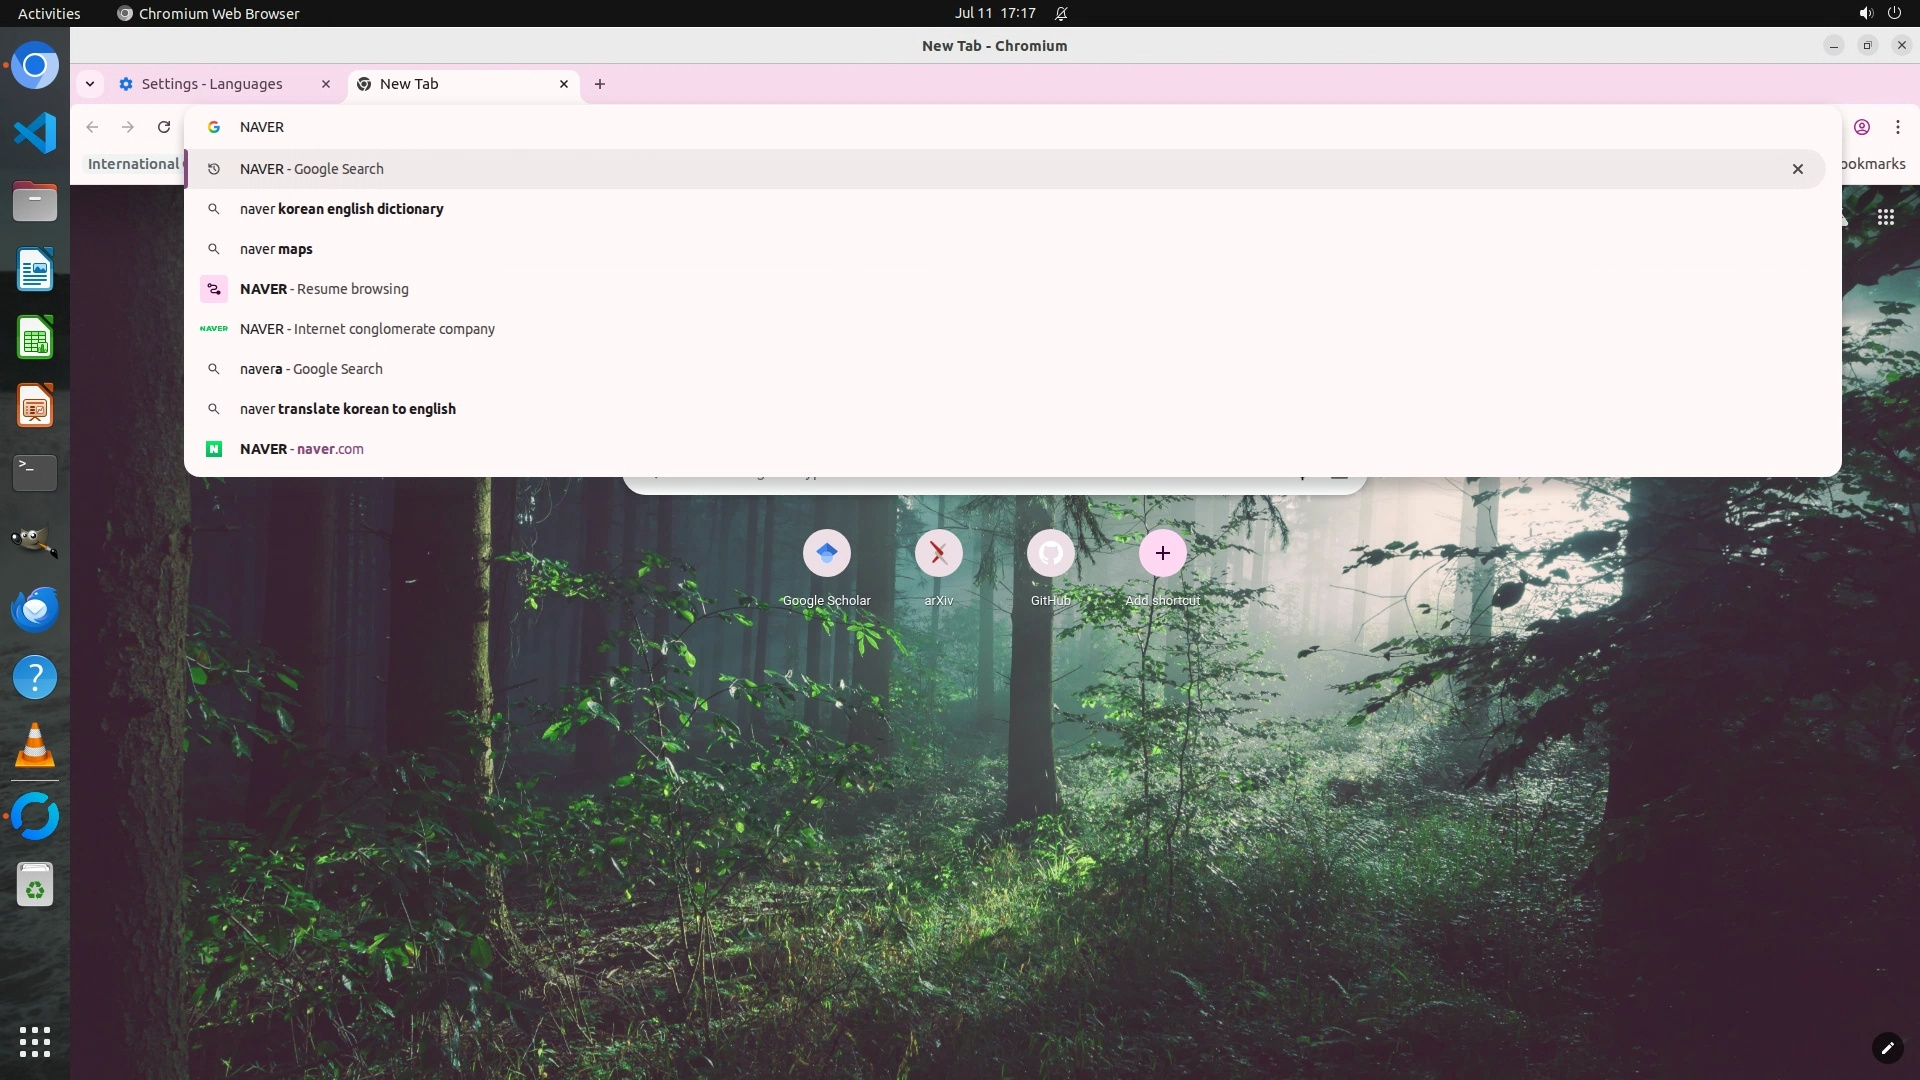1920x1080 pixels.
Task: Open the arXiv shortcut tile
Action: click(938, 554)
